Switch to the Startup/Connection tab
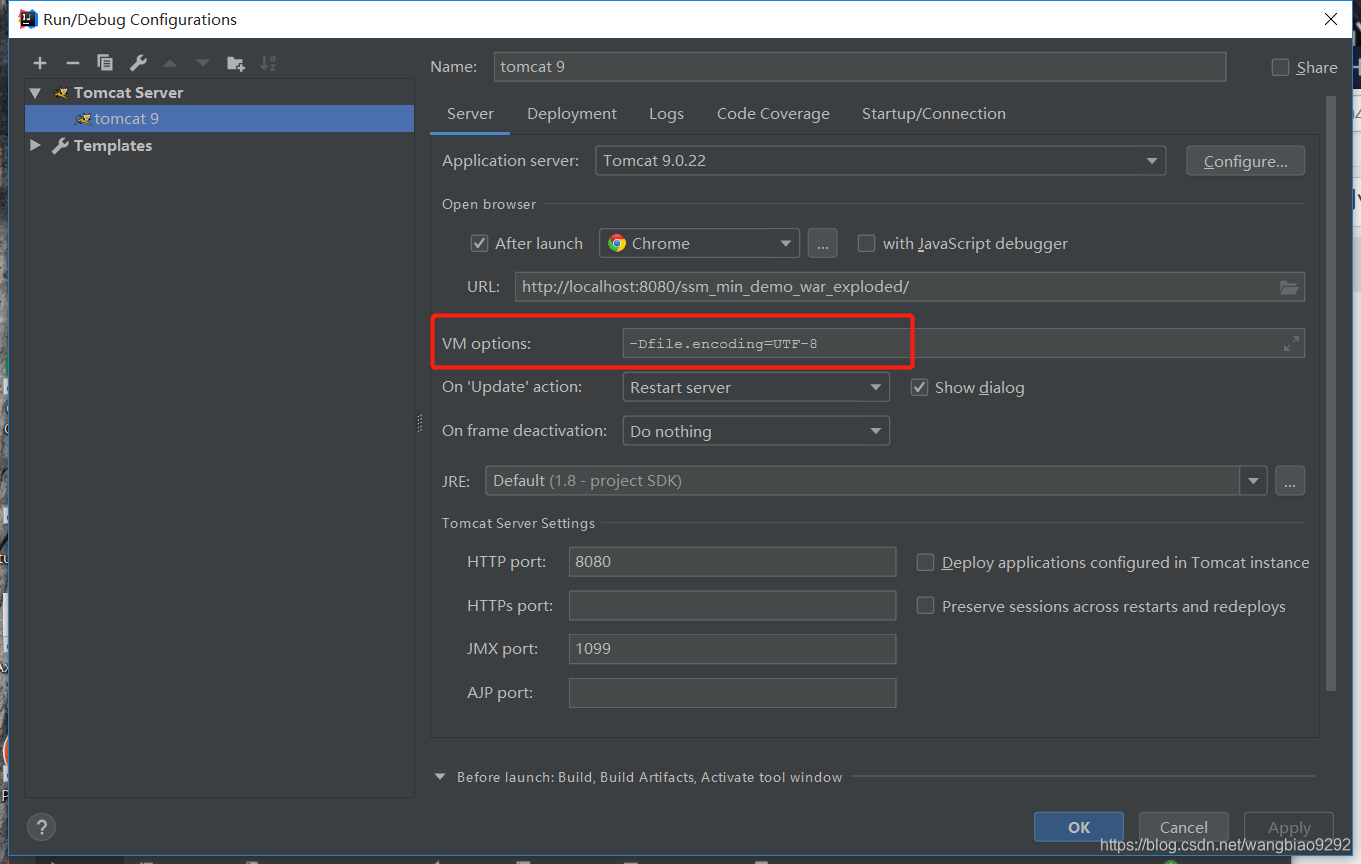Image resolution: width=1361 pixels, height=864 pixels. pos(934,114)
